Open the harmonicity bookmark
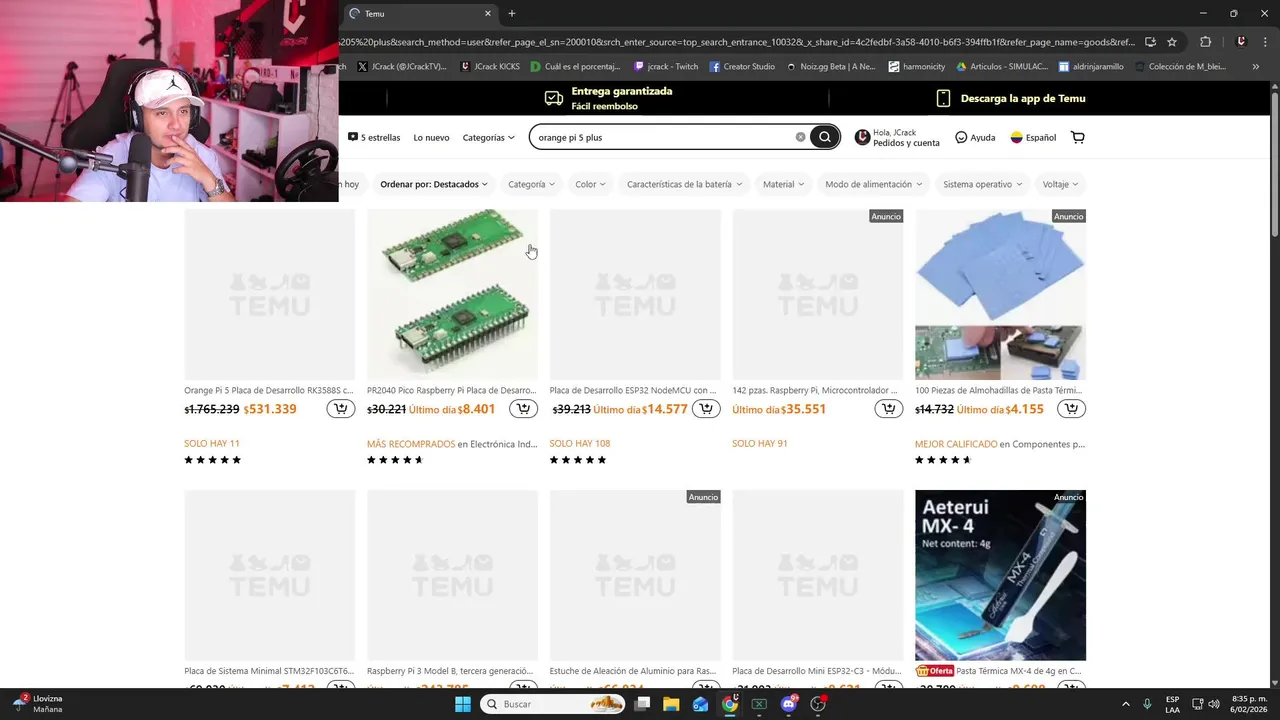 tap(916, 67)
